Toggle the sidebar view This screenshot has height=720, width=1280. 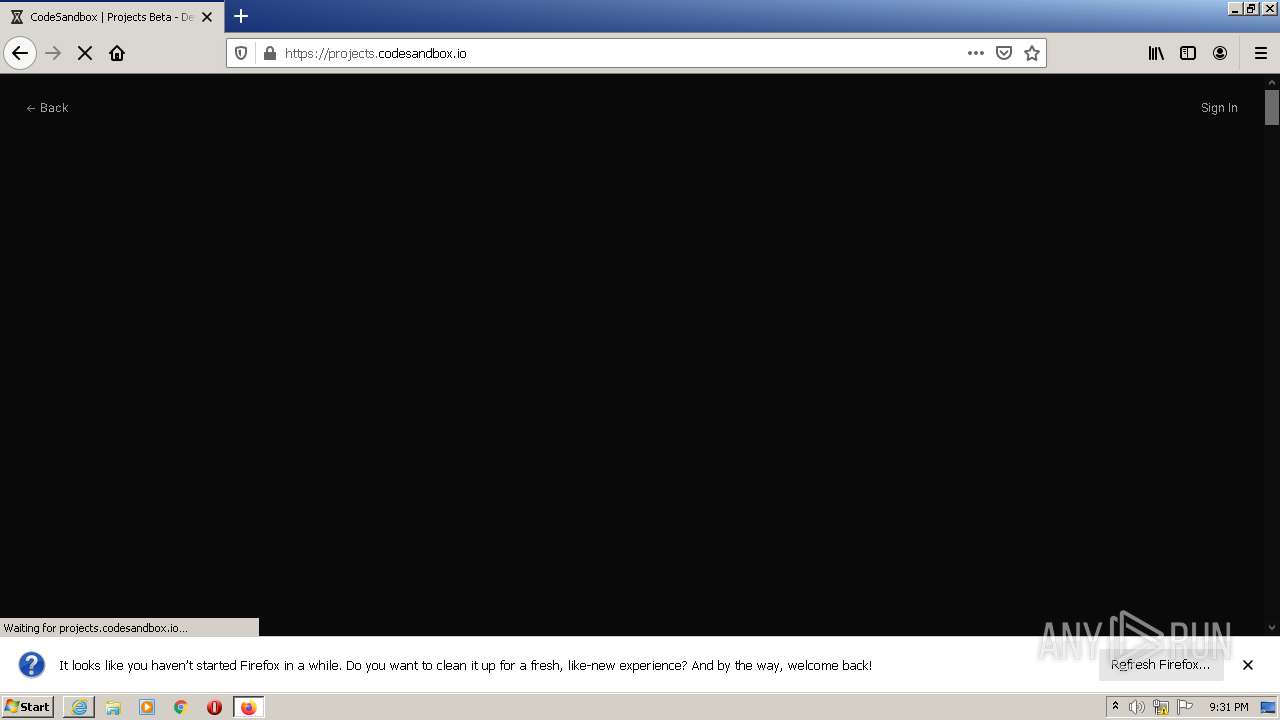pyautogui.click(x=1188, y=53)
